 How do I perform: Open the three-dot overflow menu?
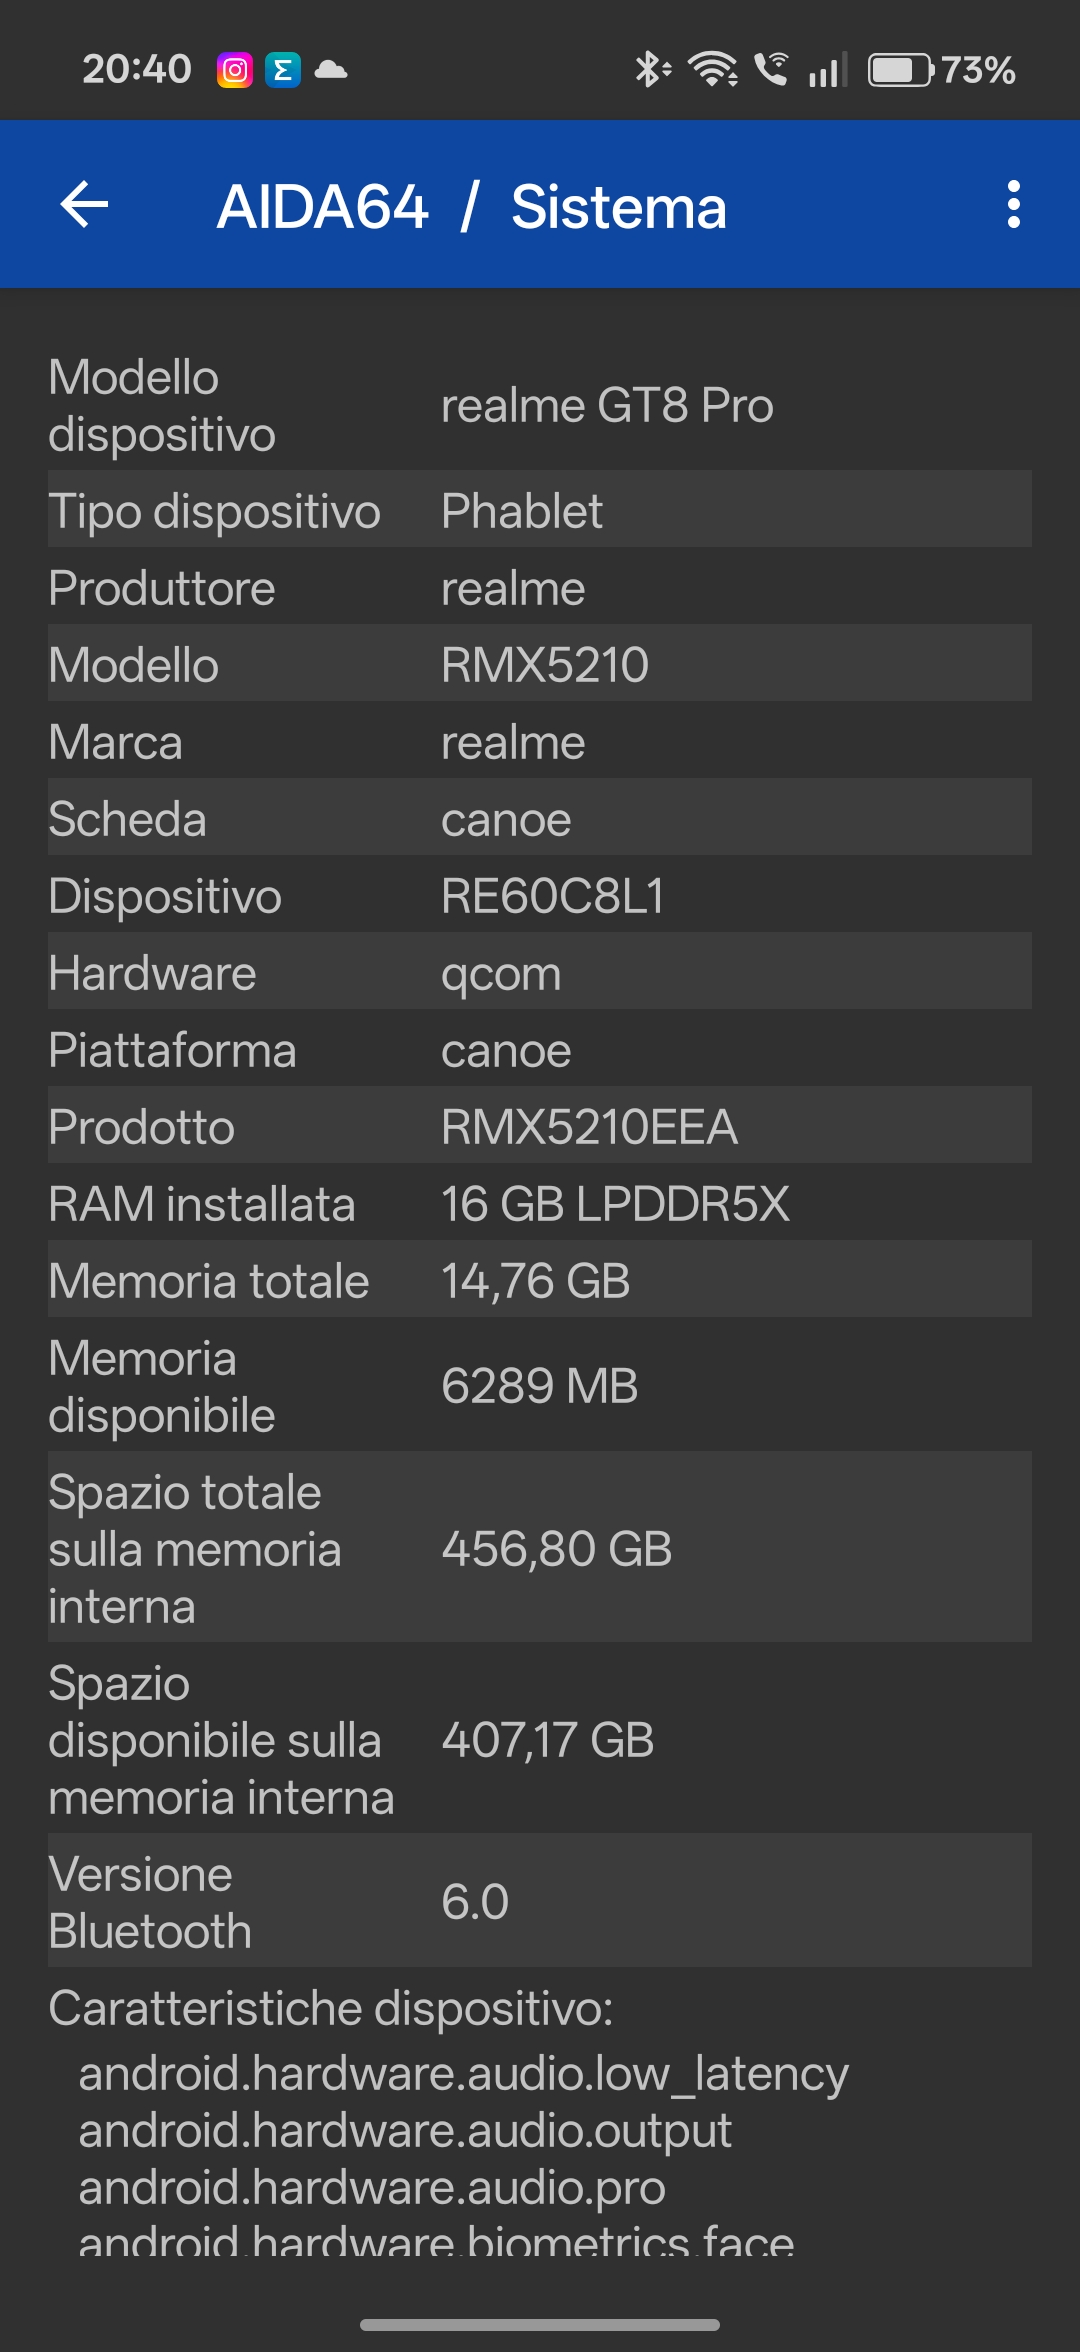(x=1013, y=205)
